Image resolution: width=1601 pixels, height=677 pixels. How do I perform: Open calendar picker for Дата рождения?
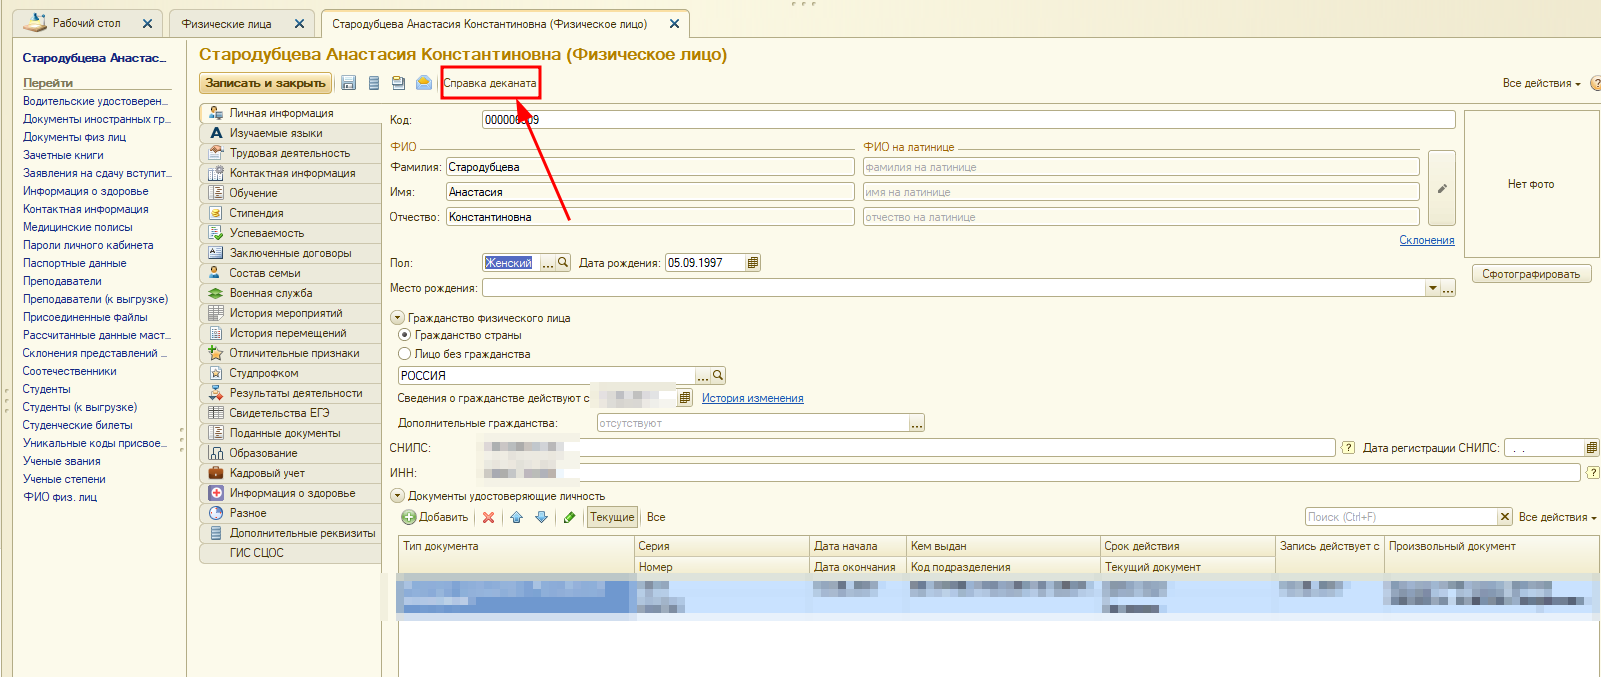753,263
